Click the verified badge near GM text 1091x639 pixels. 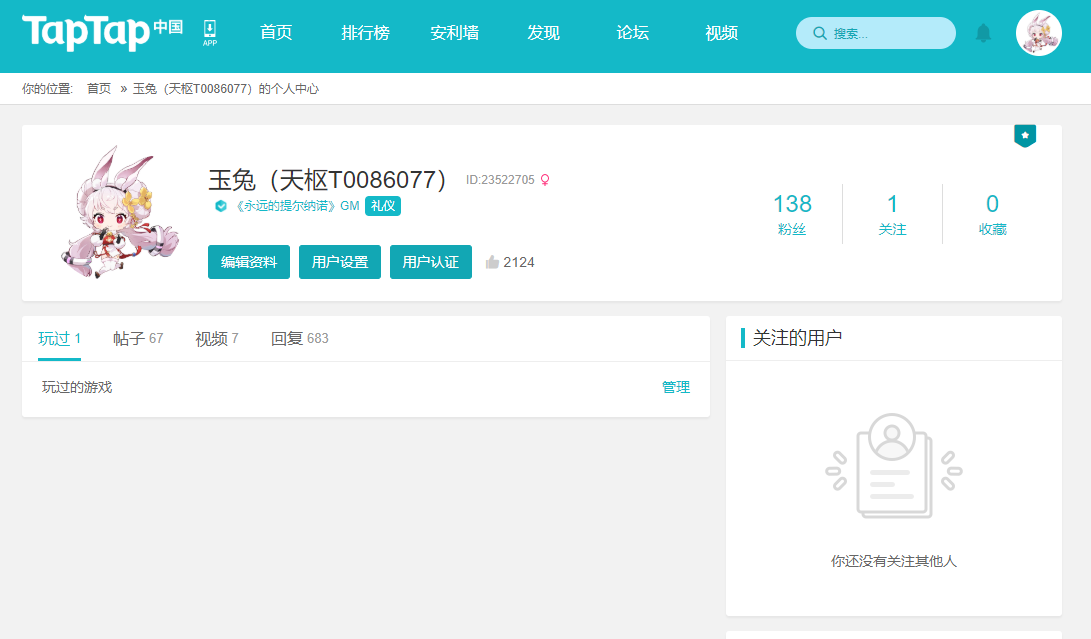221,206
